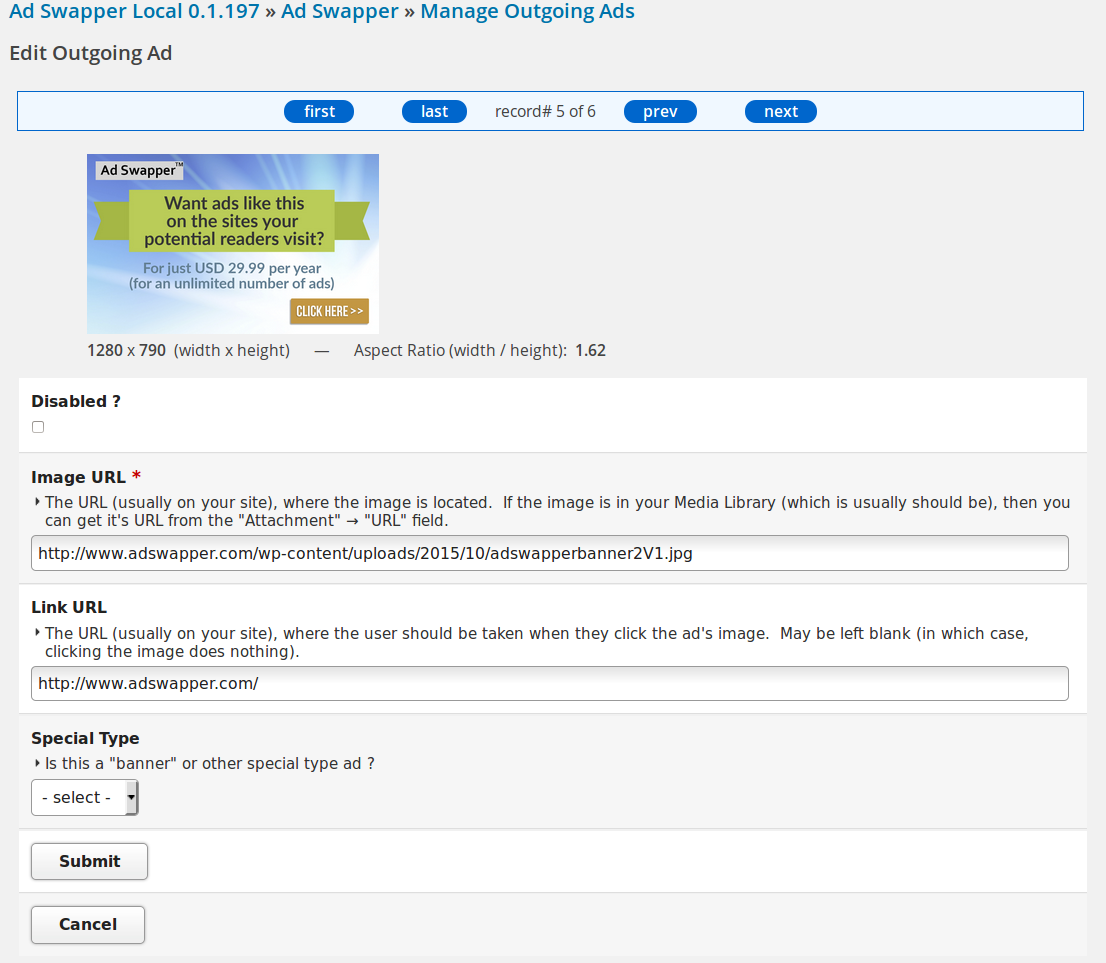Click the 'Image URL' field label
1106x963 pixels.
point(78,478)
